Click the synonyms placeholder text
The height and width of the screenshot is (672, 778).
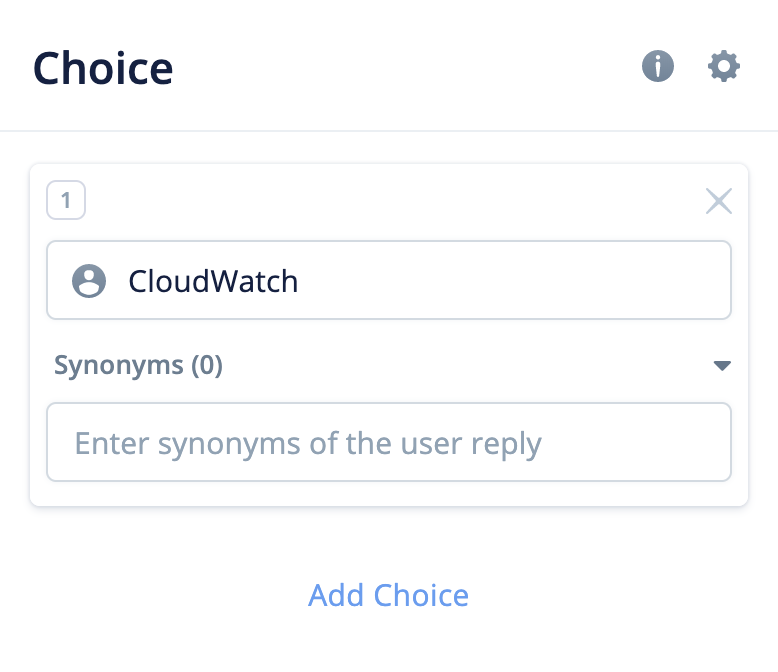tap(308, 443)
